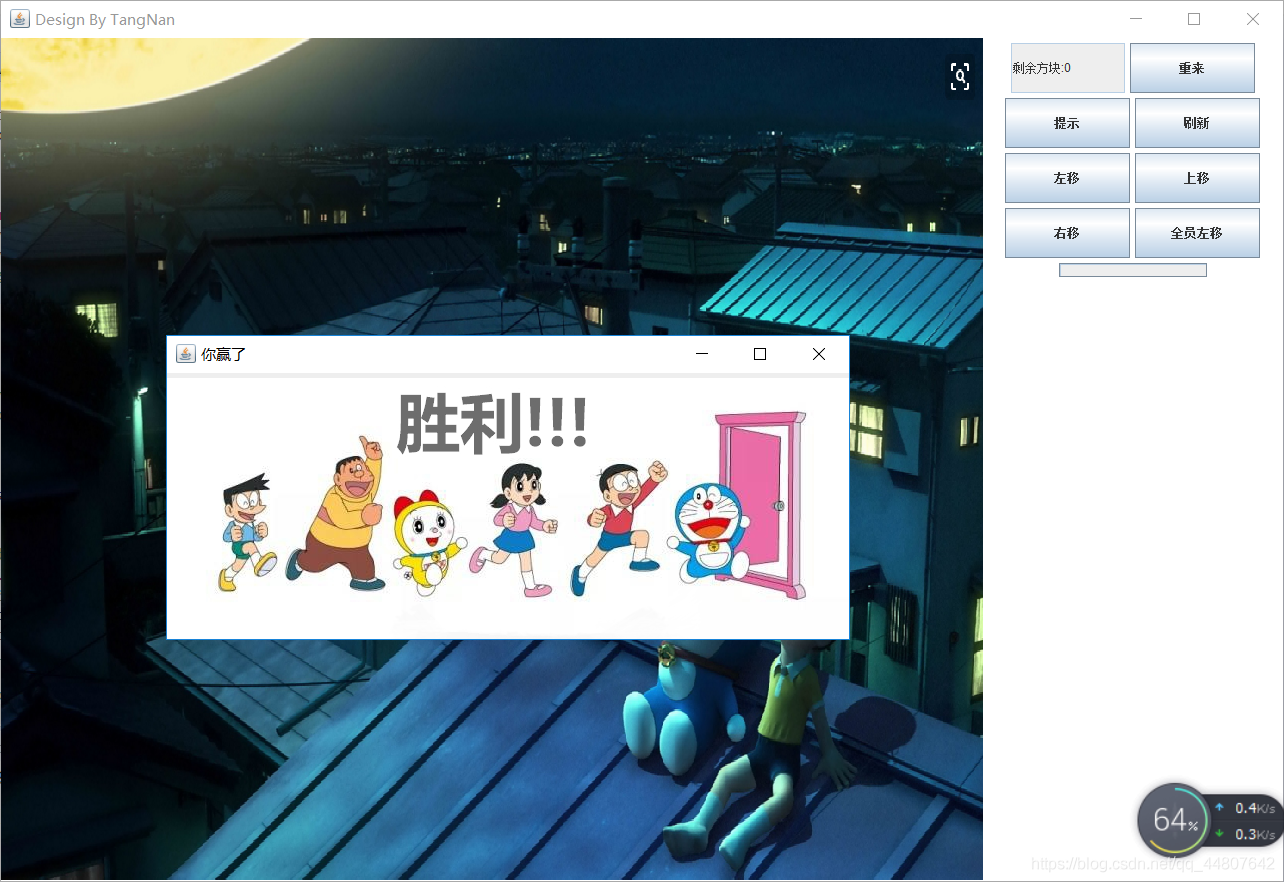Click the Java icon in the 你赢了 title bar

point(185,354)
